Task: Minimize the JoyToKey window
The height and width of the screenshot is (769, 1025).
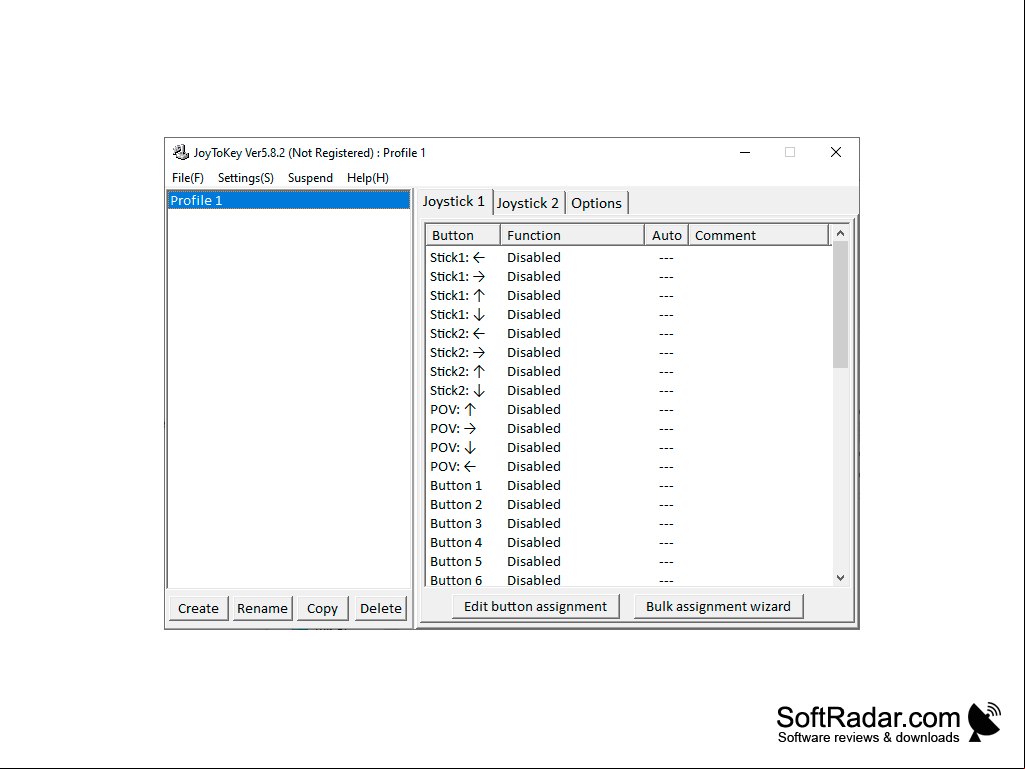Action: coord(745,152)
